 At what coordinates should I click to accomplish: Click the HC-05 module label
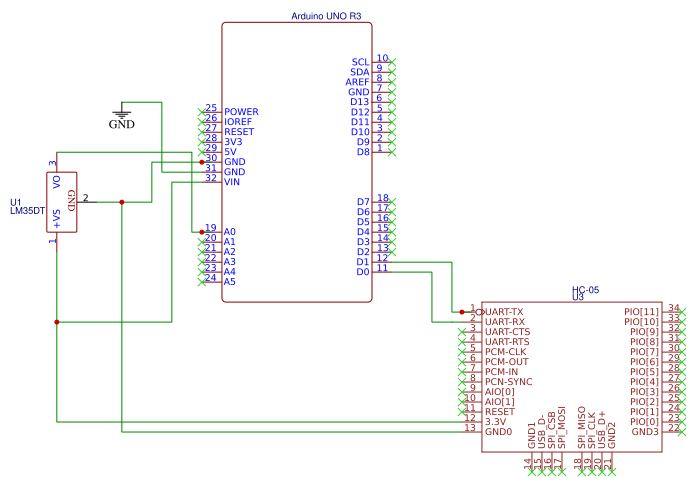coord(585,290)
